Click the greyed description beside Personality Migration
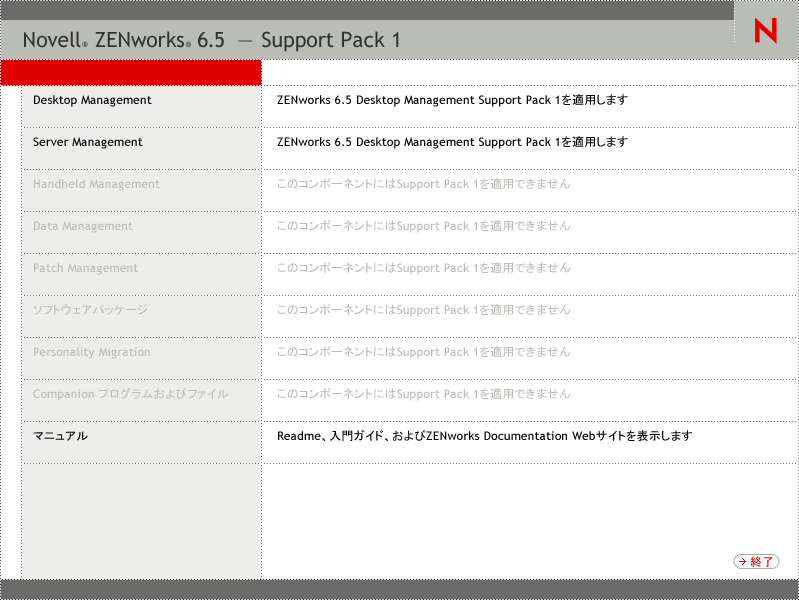This screenshot has width=799, height=600. tap(423, 352)
